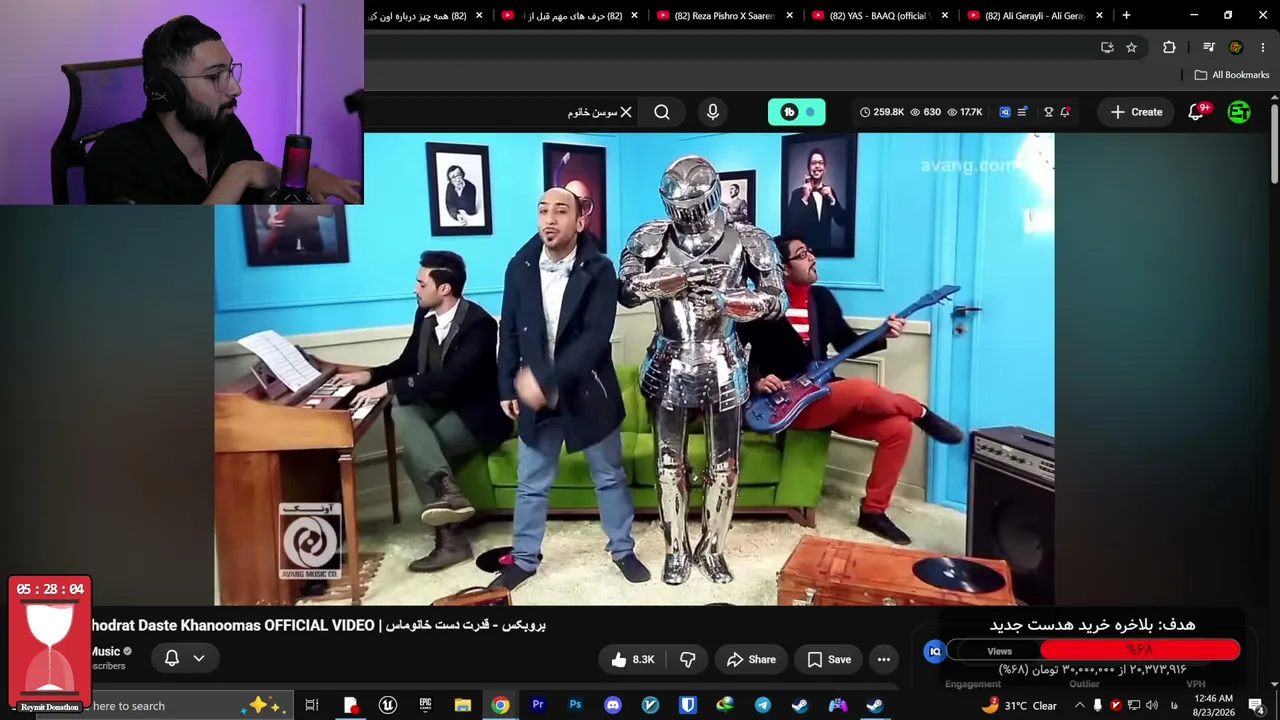Open Discord from the taskbar

(x=613, y=706)
